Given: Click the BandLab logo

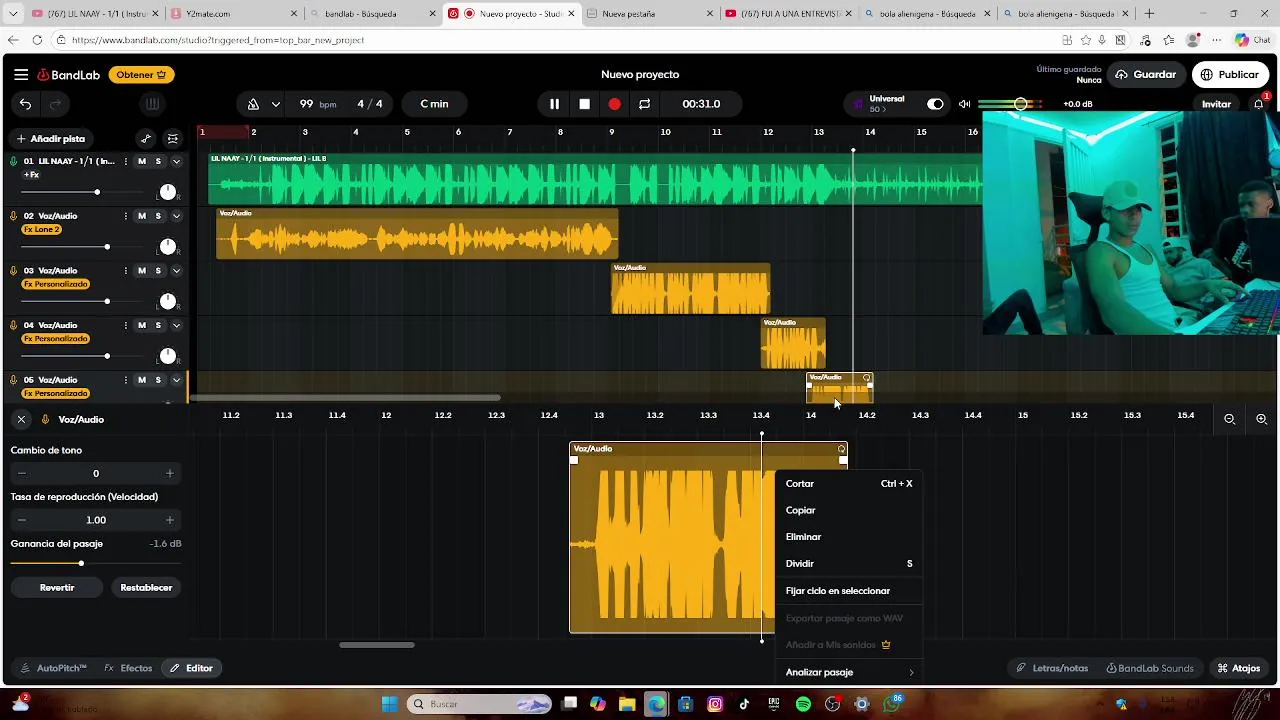Looking at the screenshot, I should coord(69,75).
